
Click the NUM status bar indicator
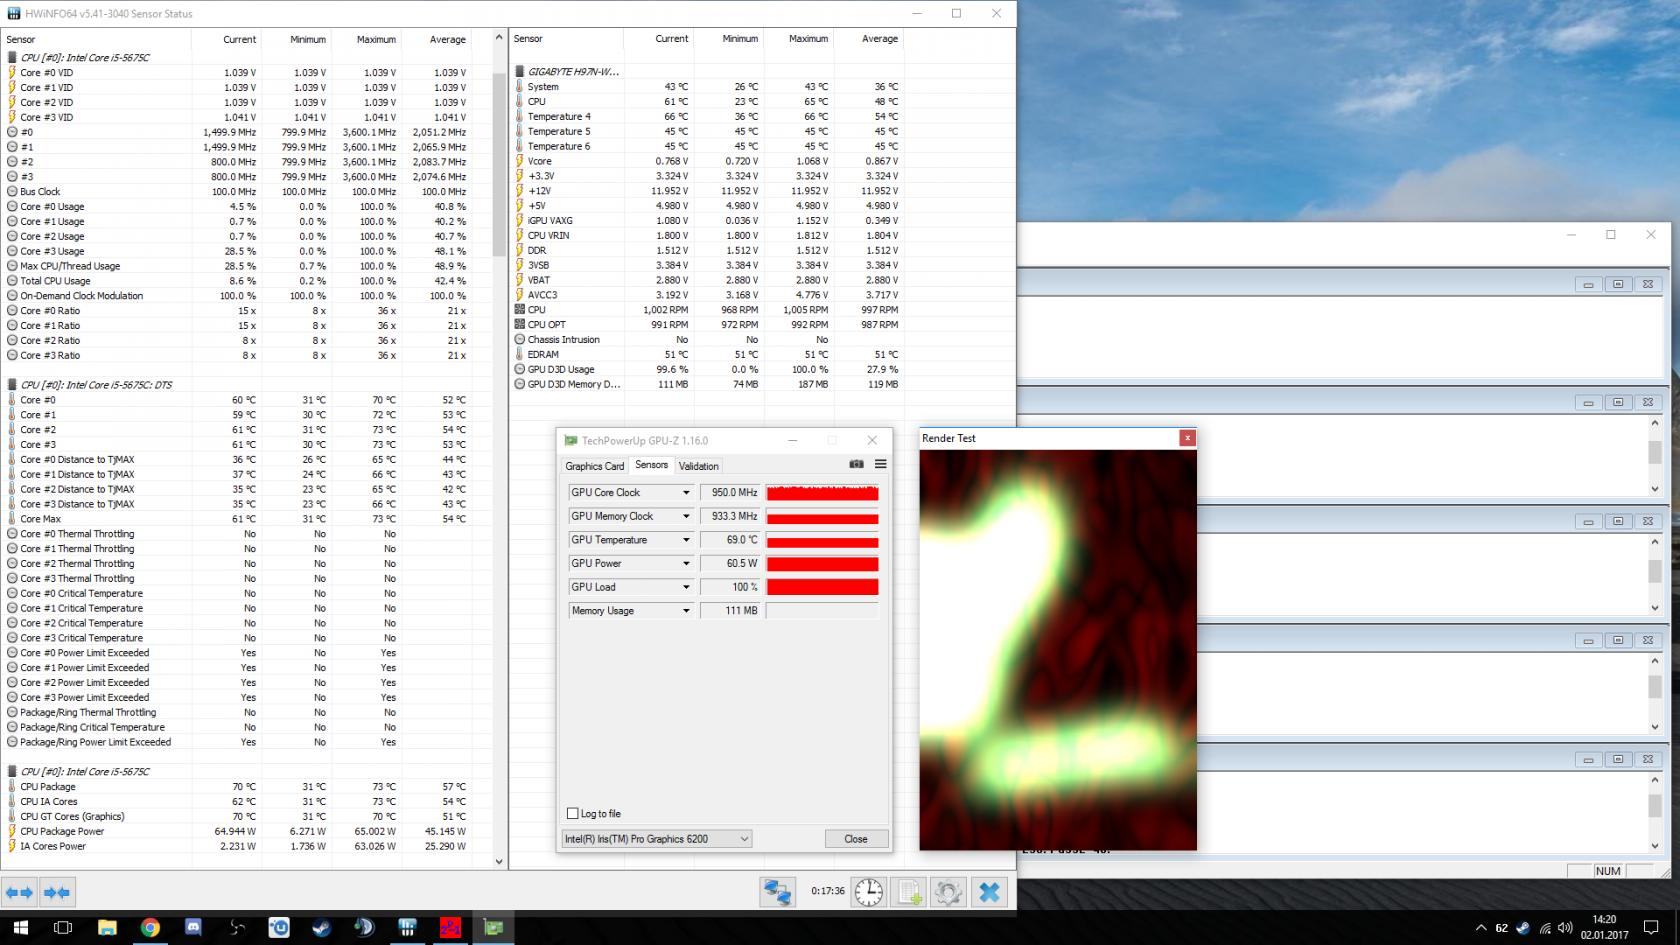coord(1608,871)
